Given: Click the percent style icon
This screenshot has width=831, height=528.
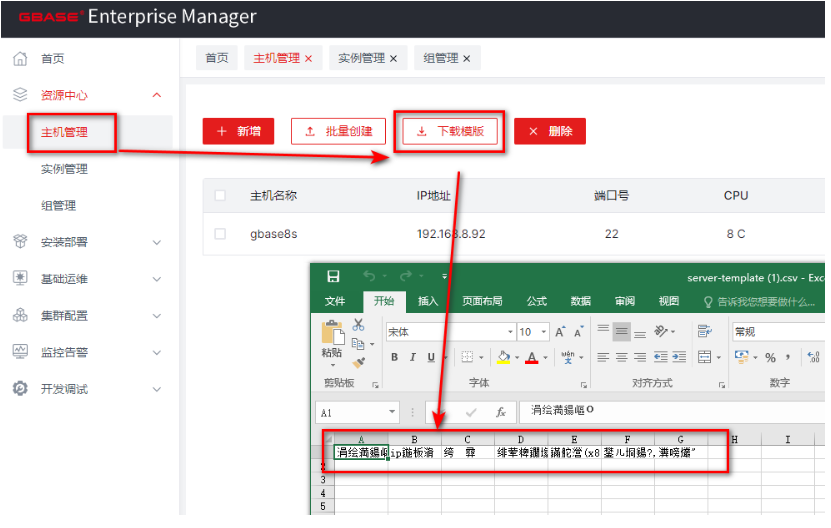Looking at the screenshot, I should tap(770, 357).
